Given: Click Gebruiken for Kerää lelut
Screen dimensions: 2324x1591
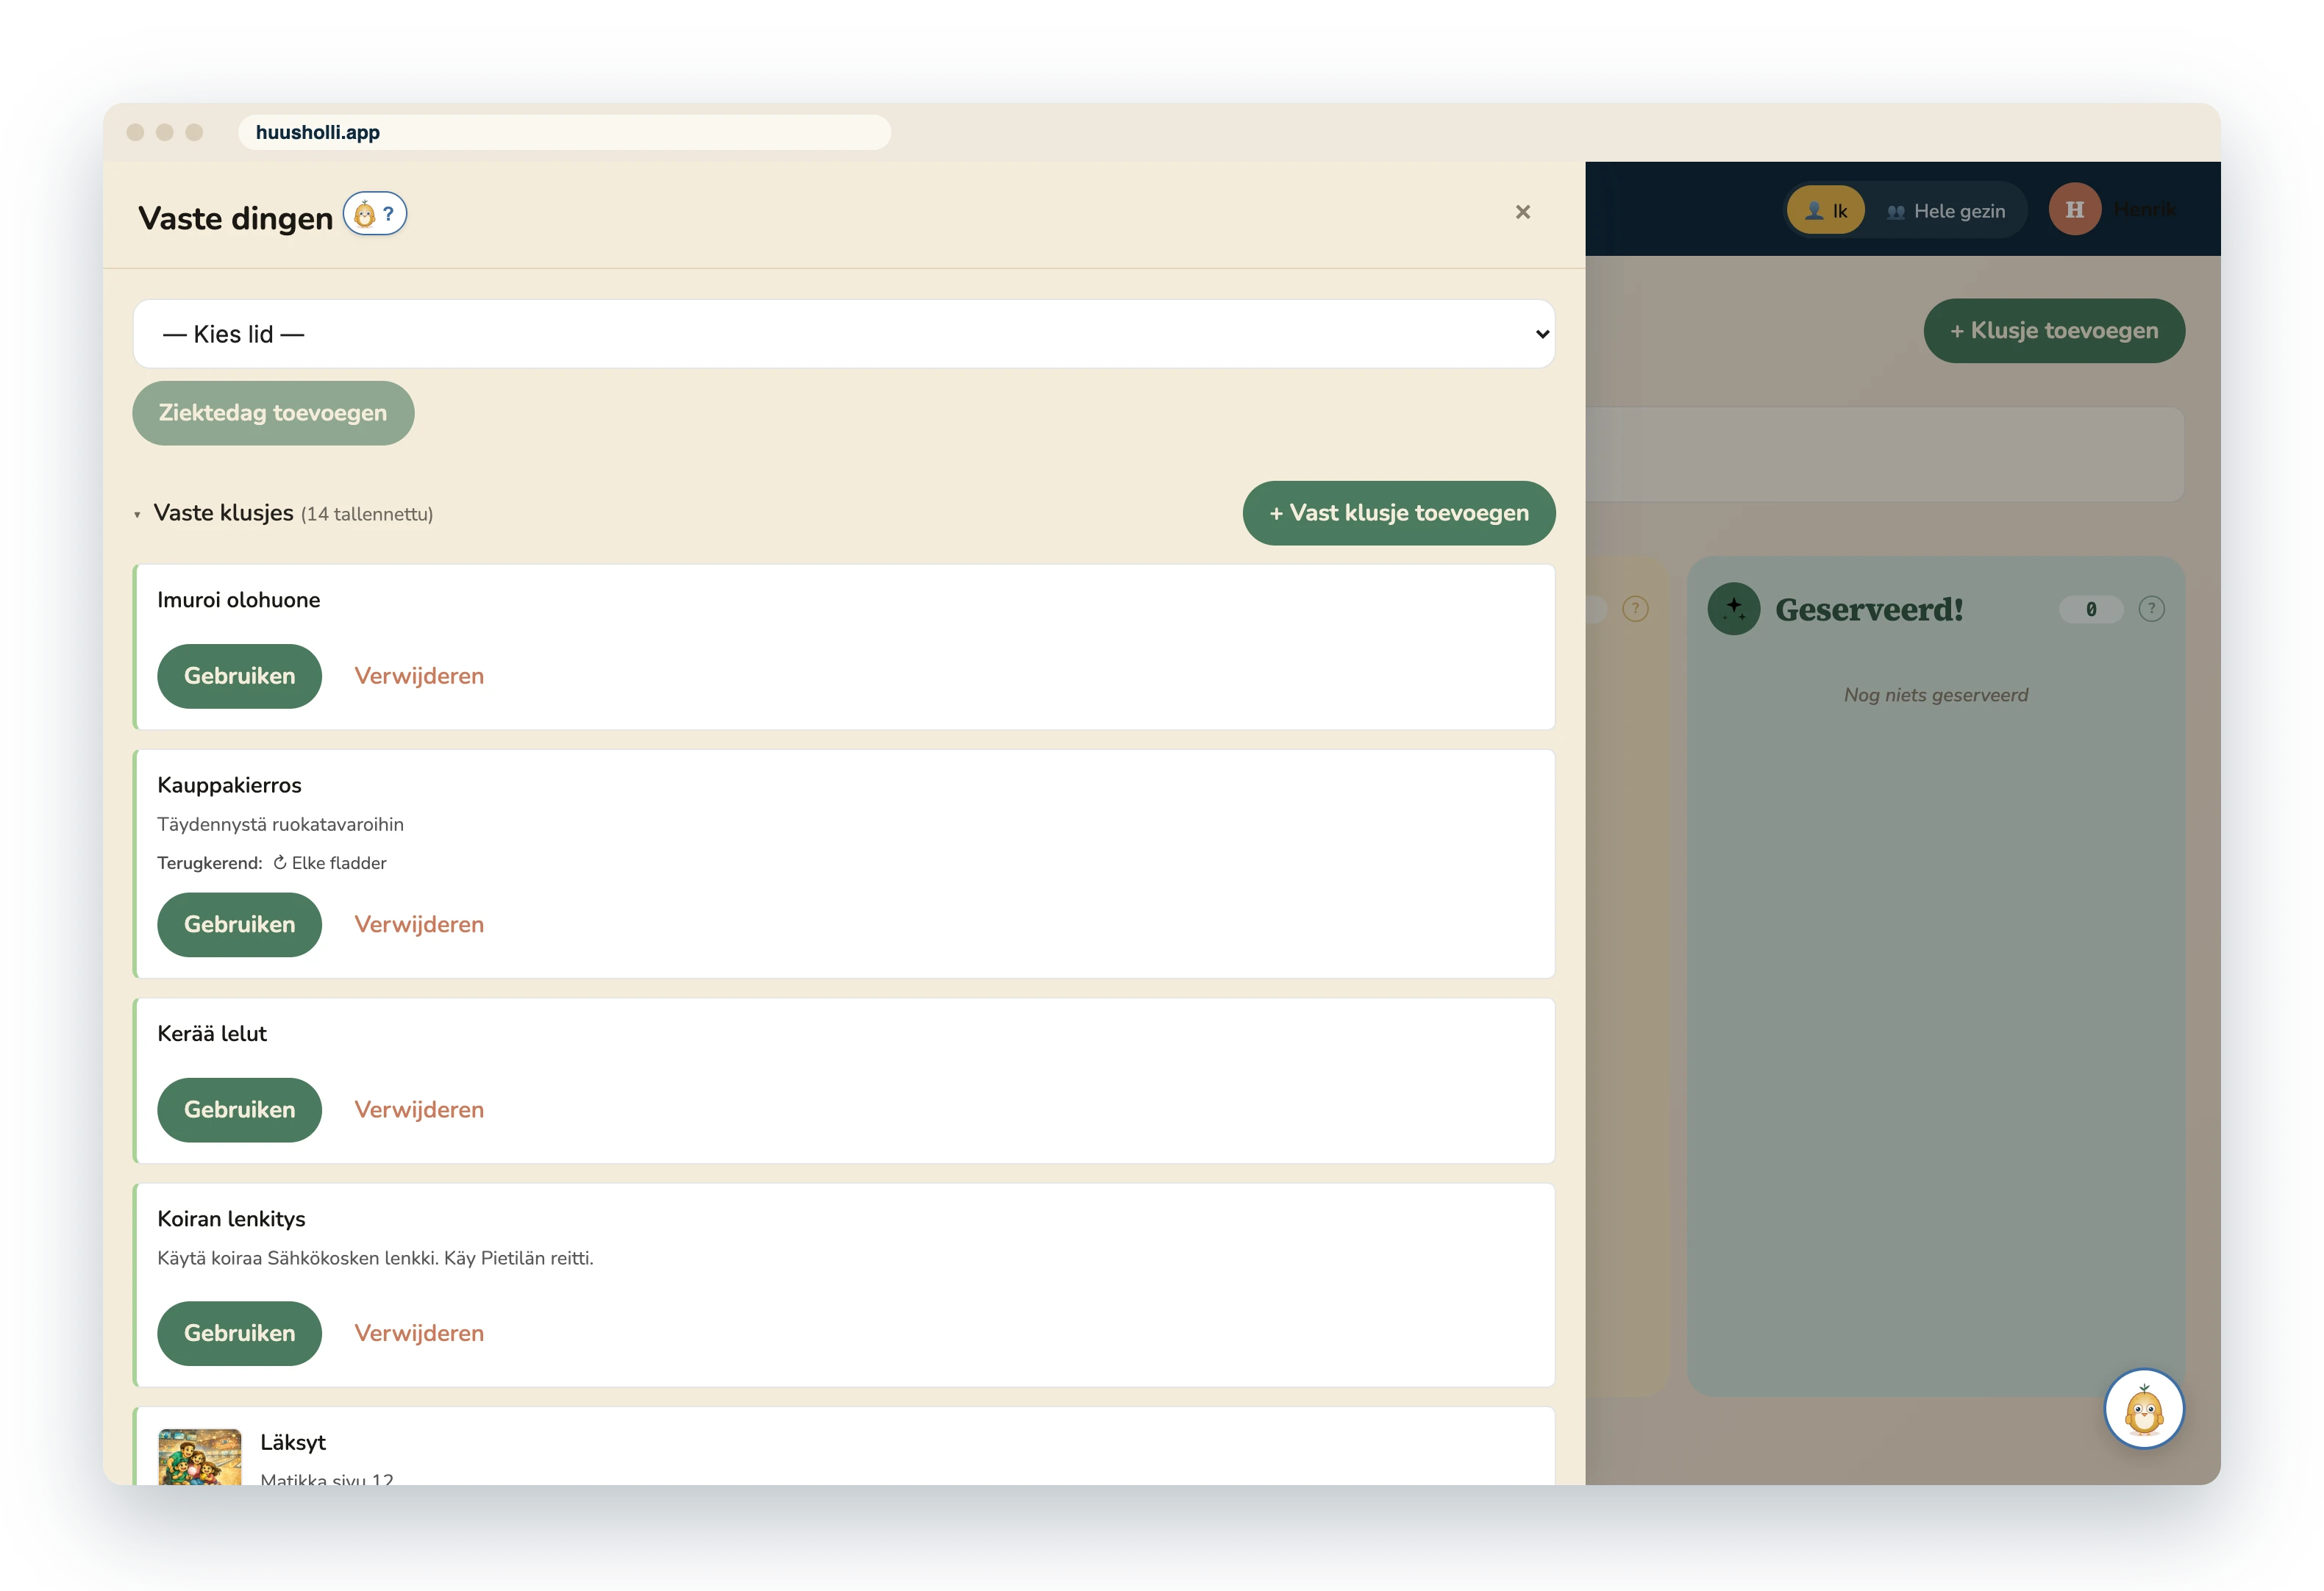Looking at the screenshot, I should (239, 1110).
